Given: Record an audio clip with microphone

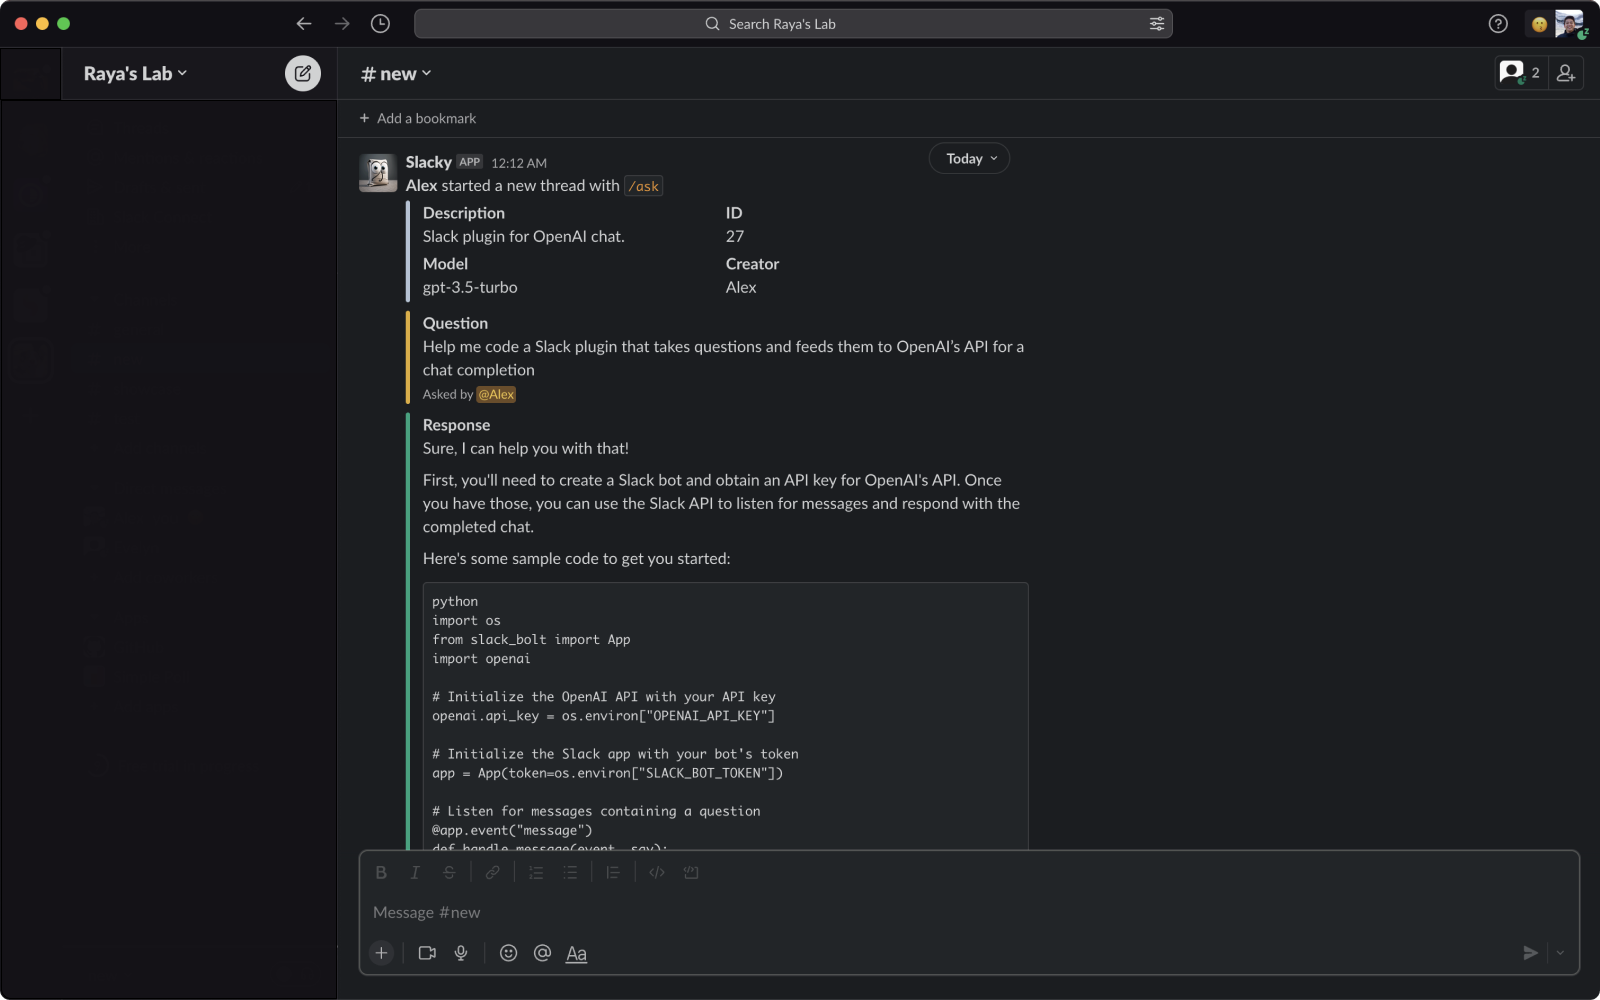Looking at the screenshot, I should 461,953.
